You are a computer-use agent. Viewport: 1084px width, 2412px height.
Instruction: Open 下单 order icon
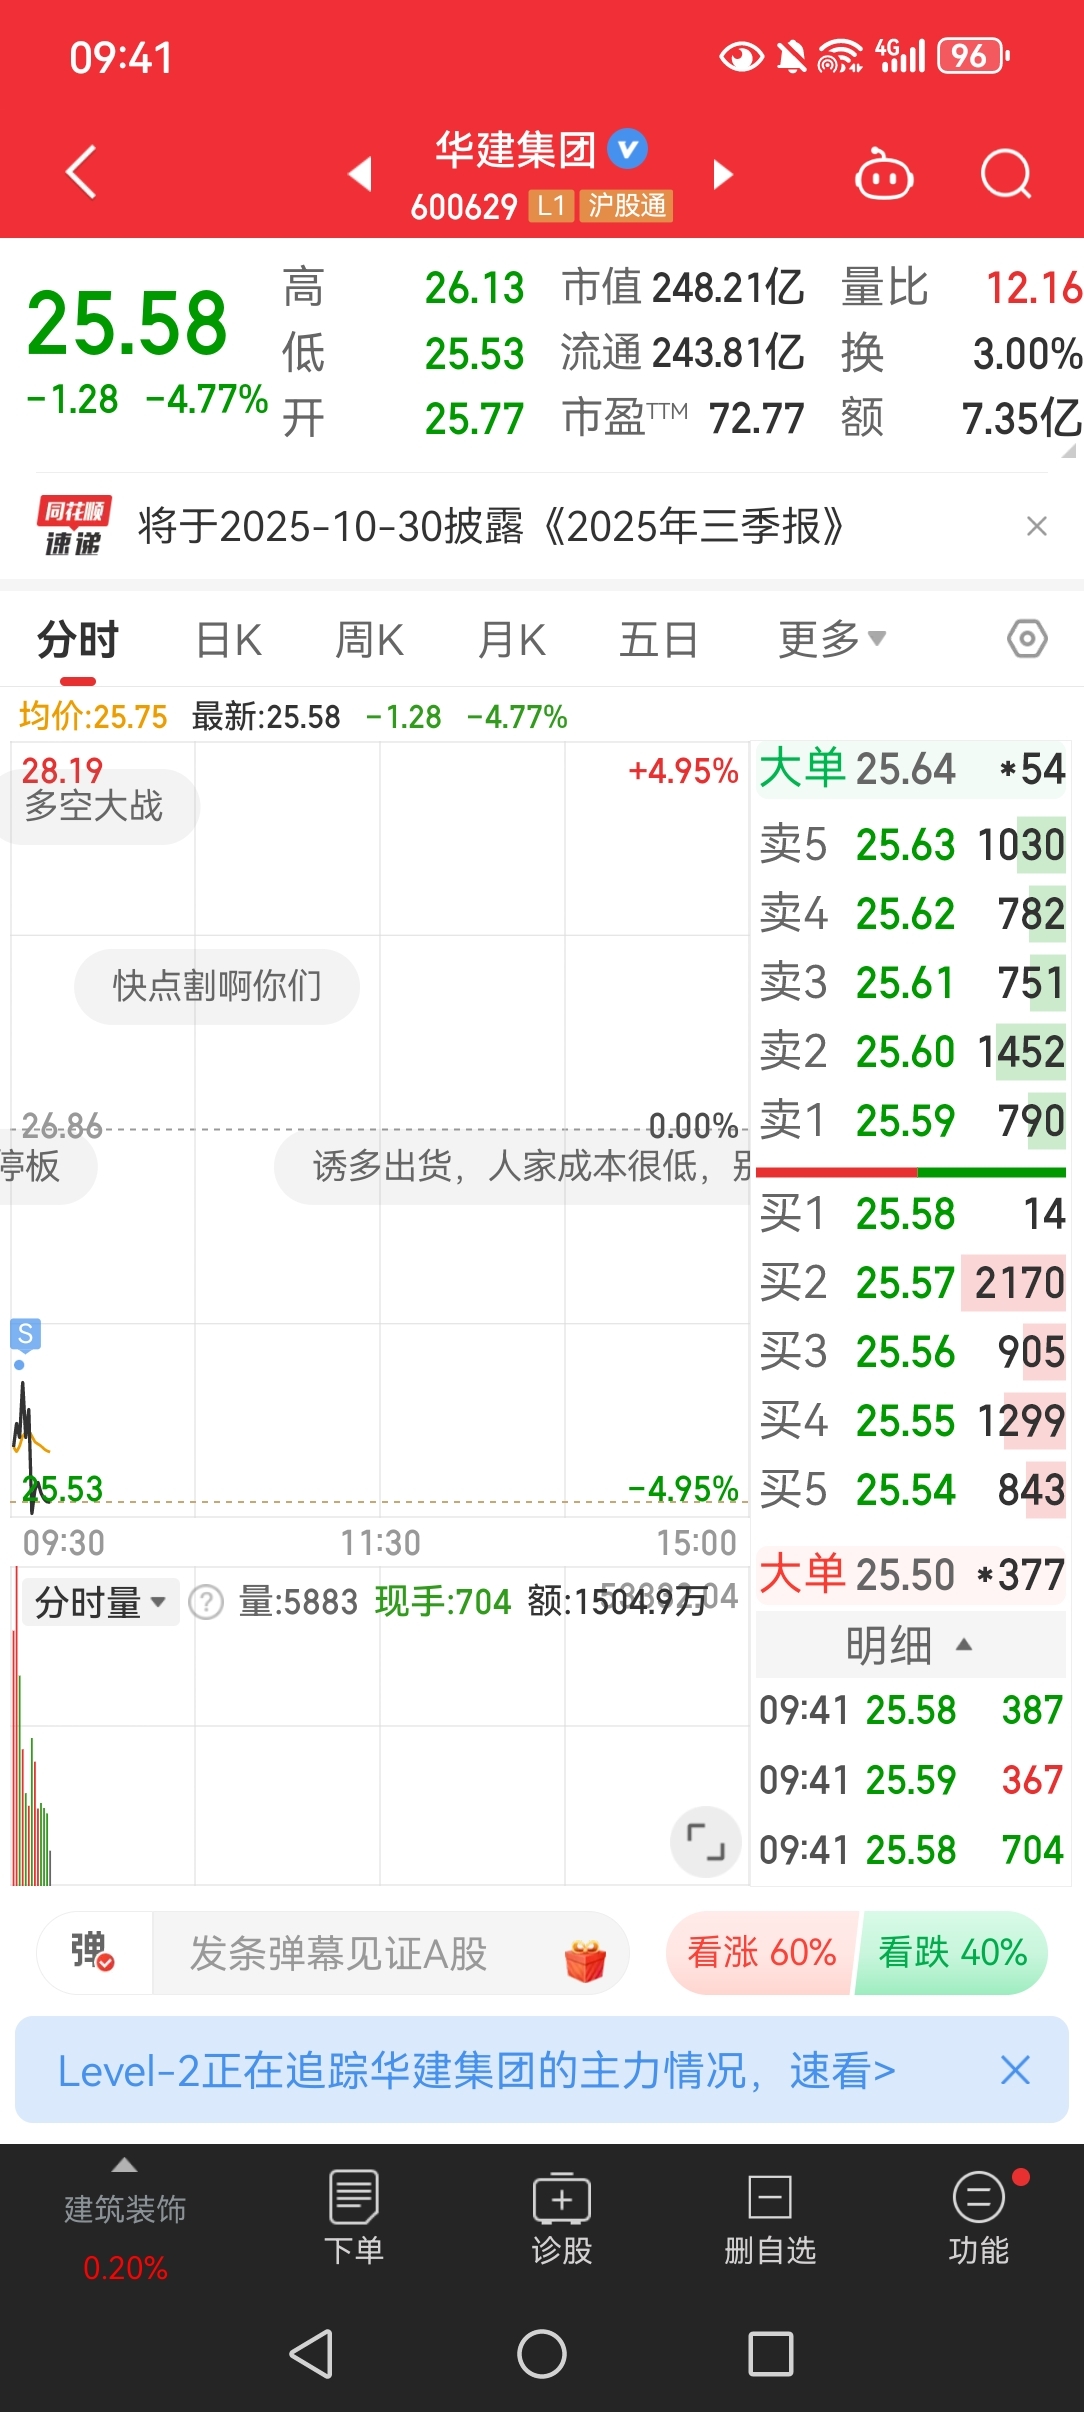354,2217
